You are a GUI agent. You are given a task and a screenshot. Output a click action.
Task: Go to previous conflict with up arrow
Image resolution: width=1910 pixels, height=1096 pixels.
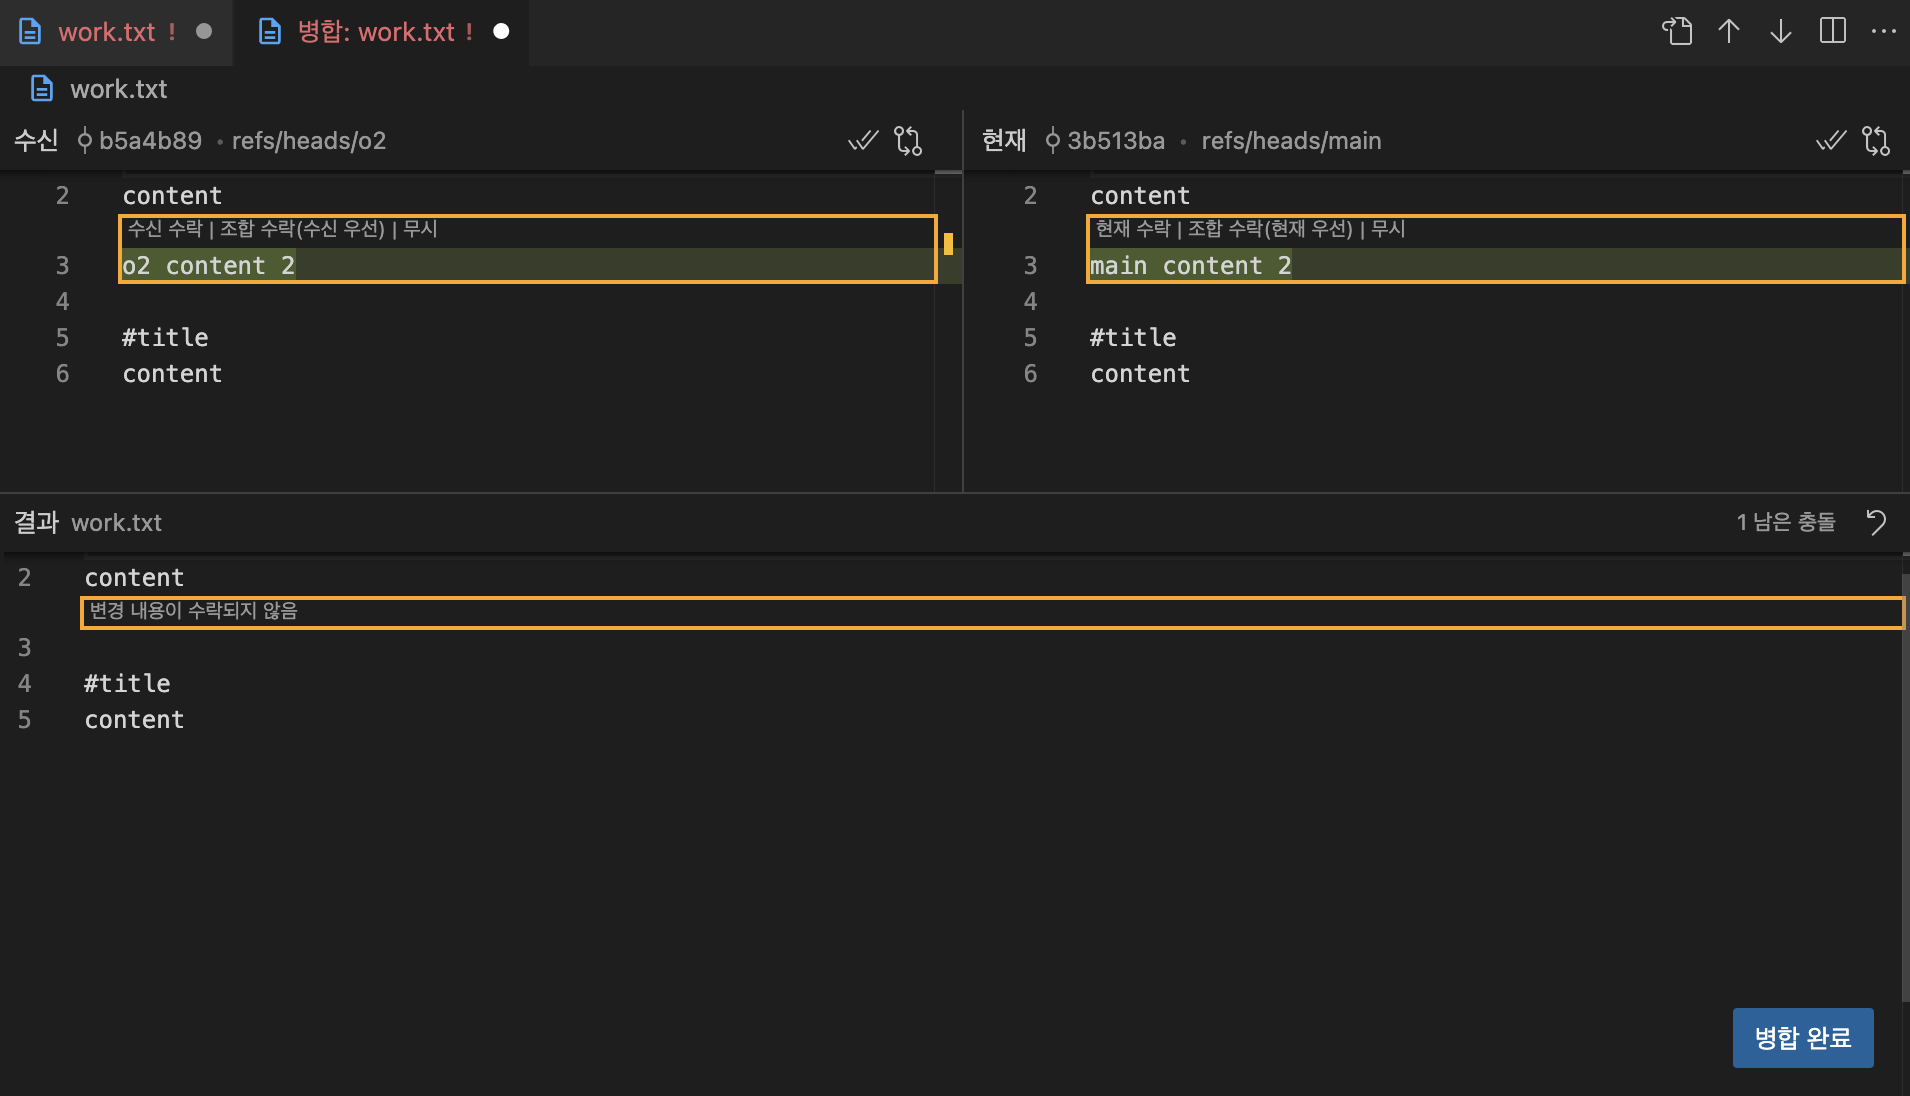[x=1729, y=32]
